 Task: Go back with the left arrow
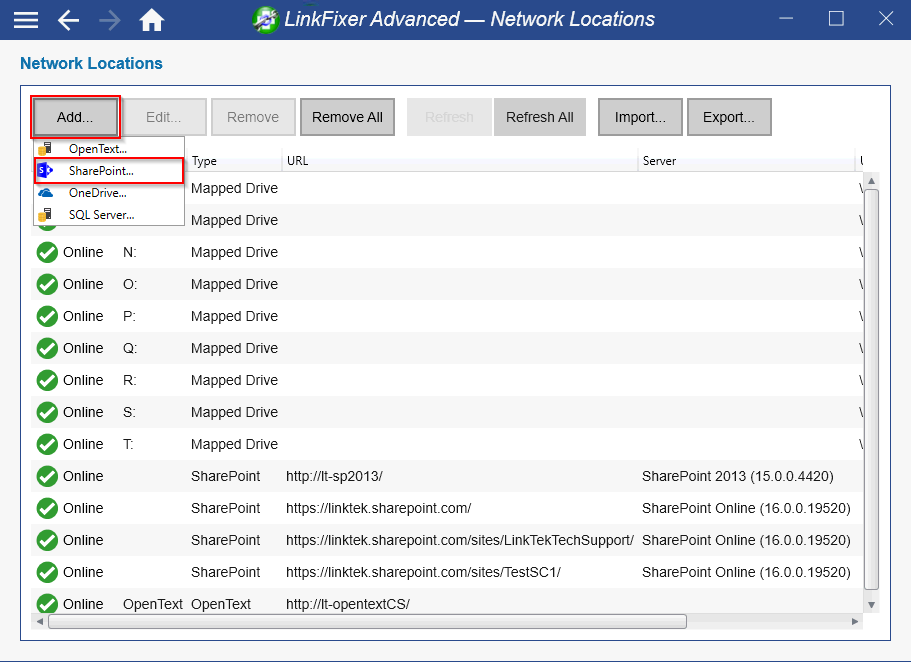point(68,20)
